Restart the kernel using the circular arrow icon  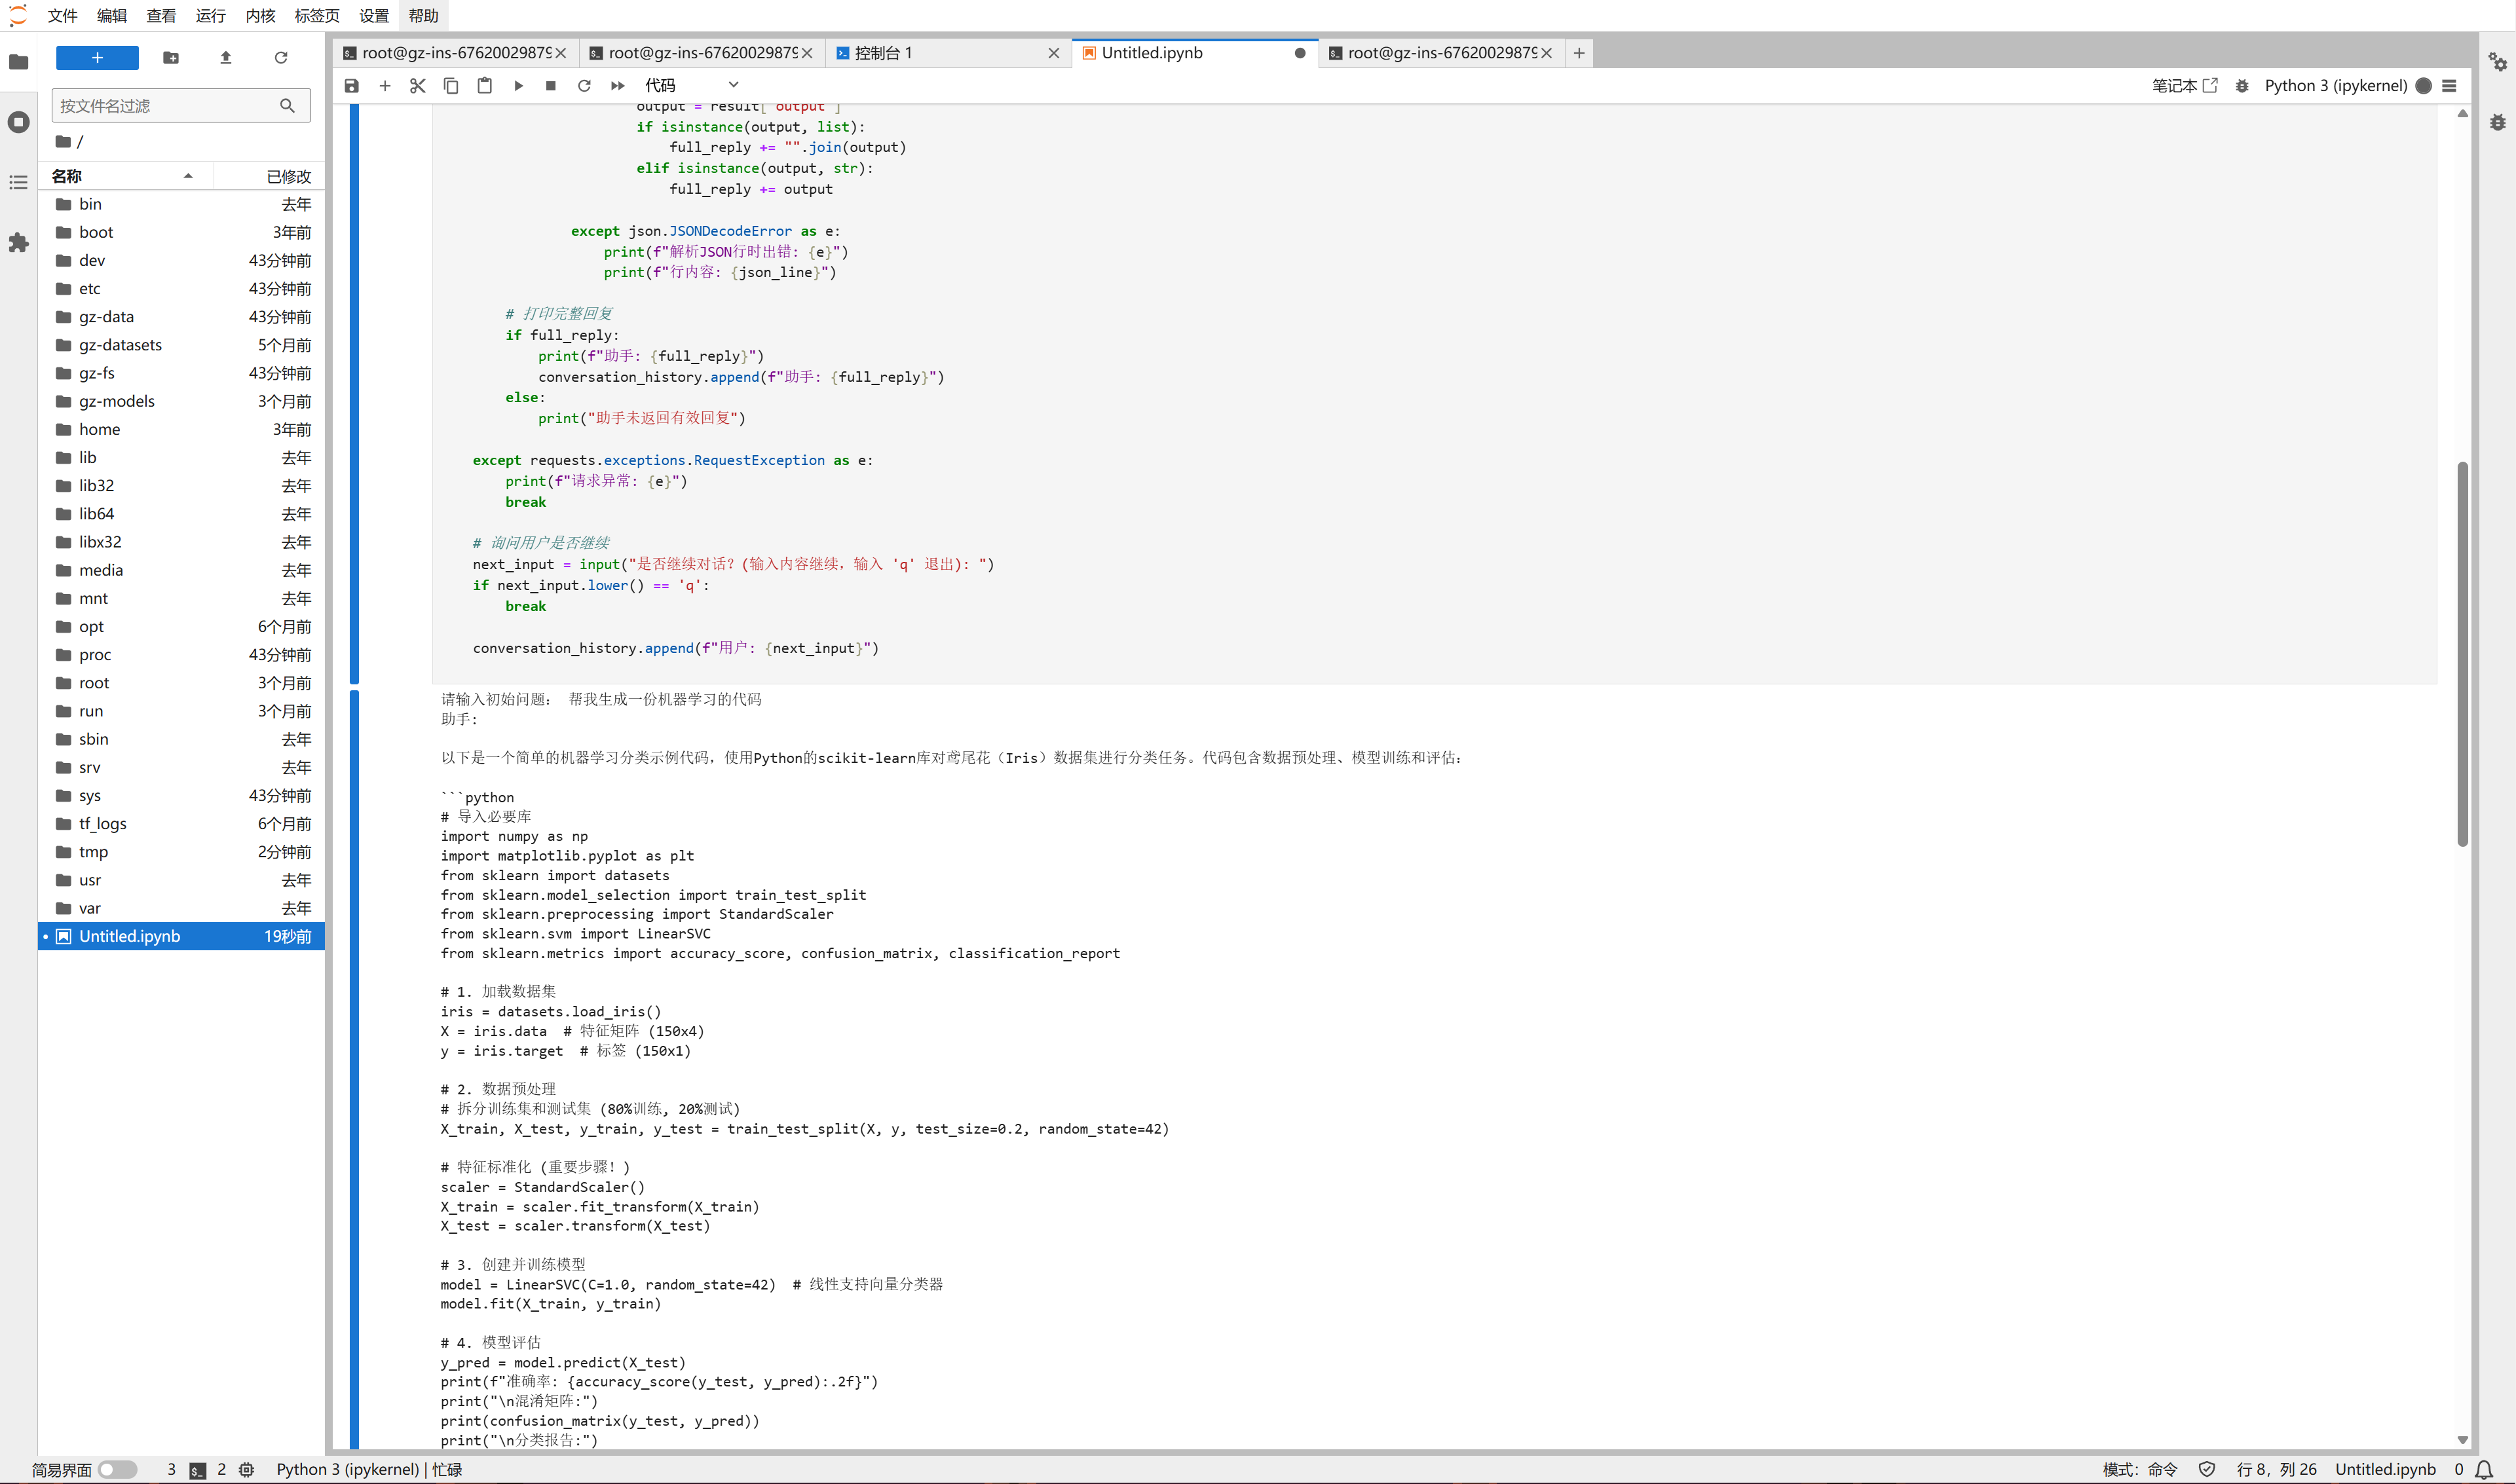pyautogui.click(x=584, y=86)
